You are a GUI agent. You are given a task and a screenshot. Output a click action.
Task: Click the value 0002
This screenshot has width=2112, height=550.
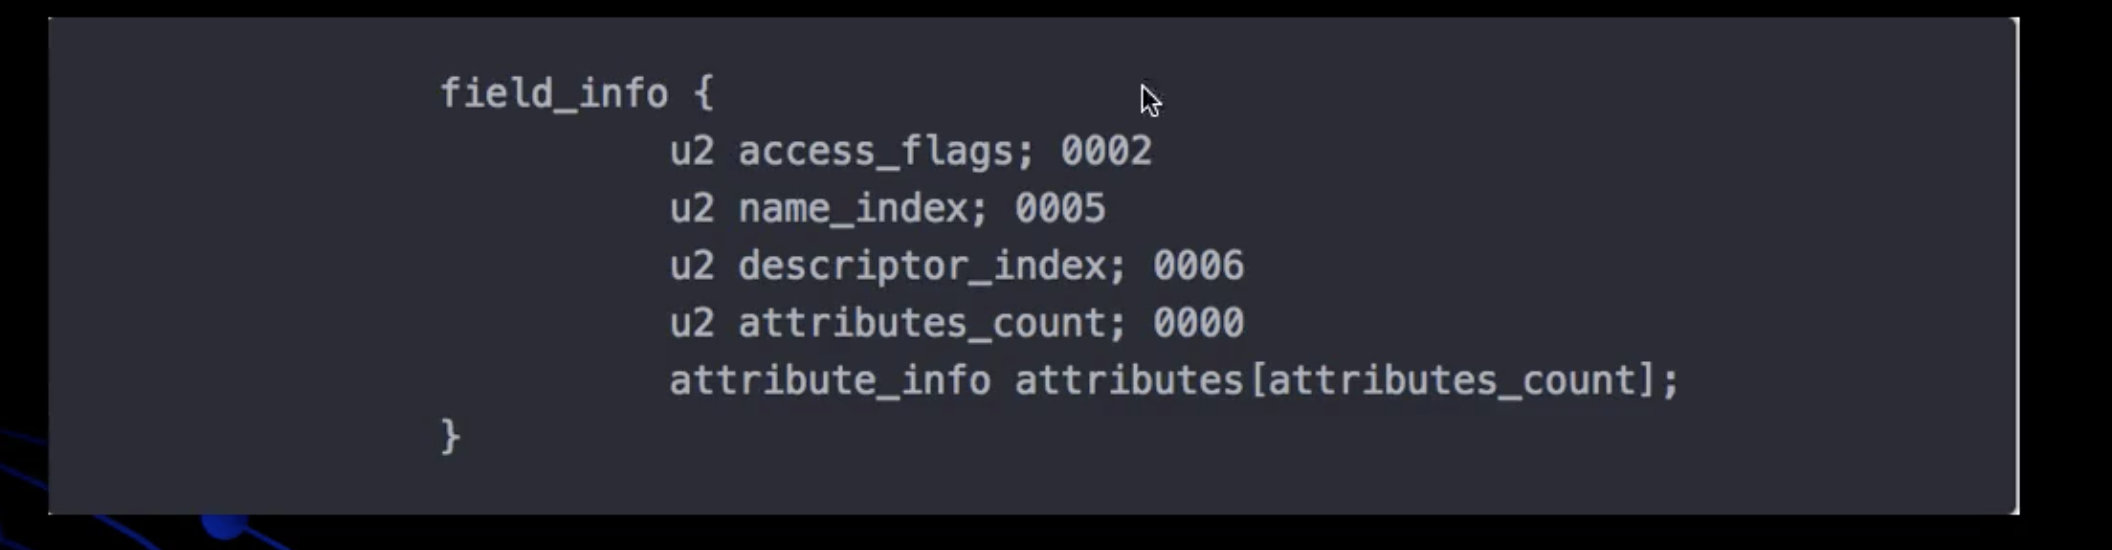(x=1106, y=151)
